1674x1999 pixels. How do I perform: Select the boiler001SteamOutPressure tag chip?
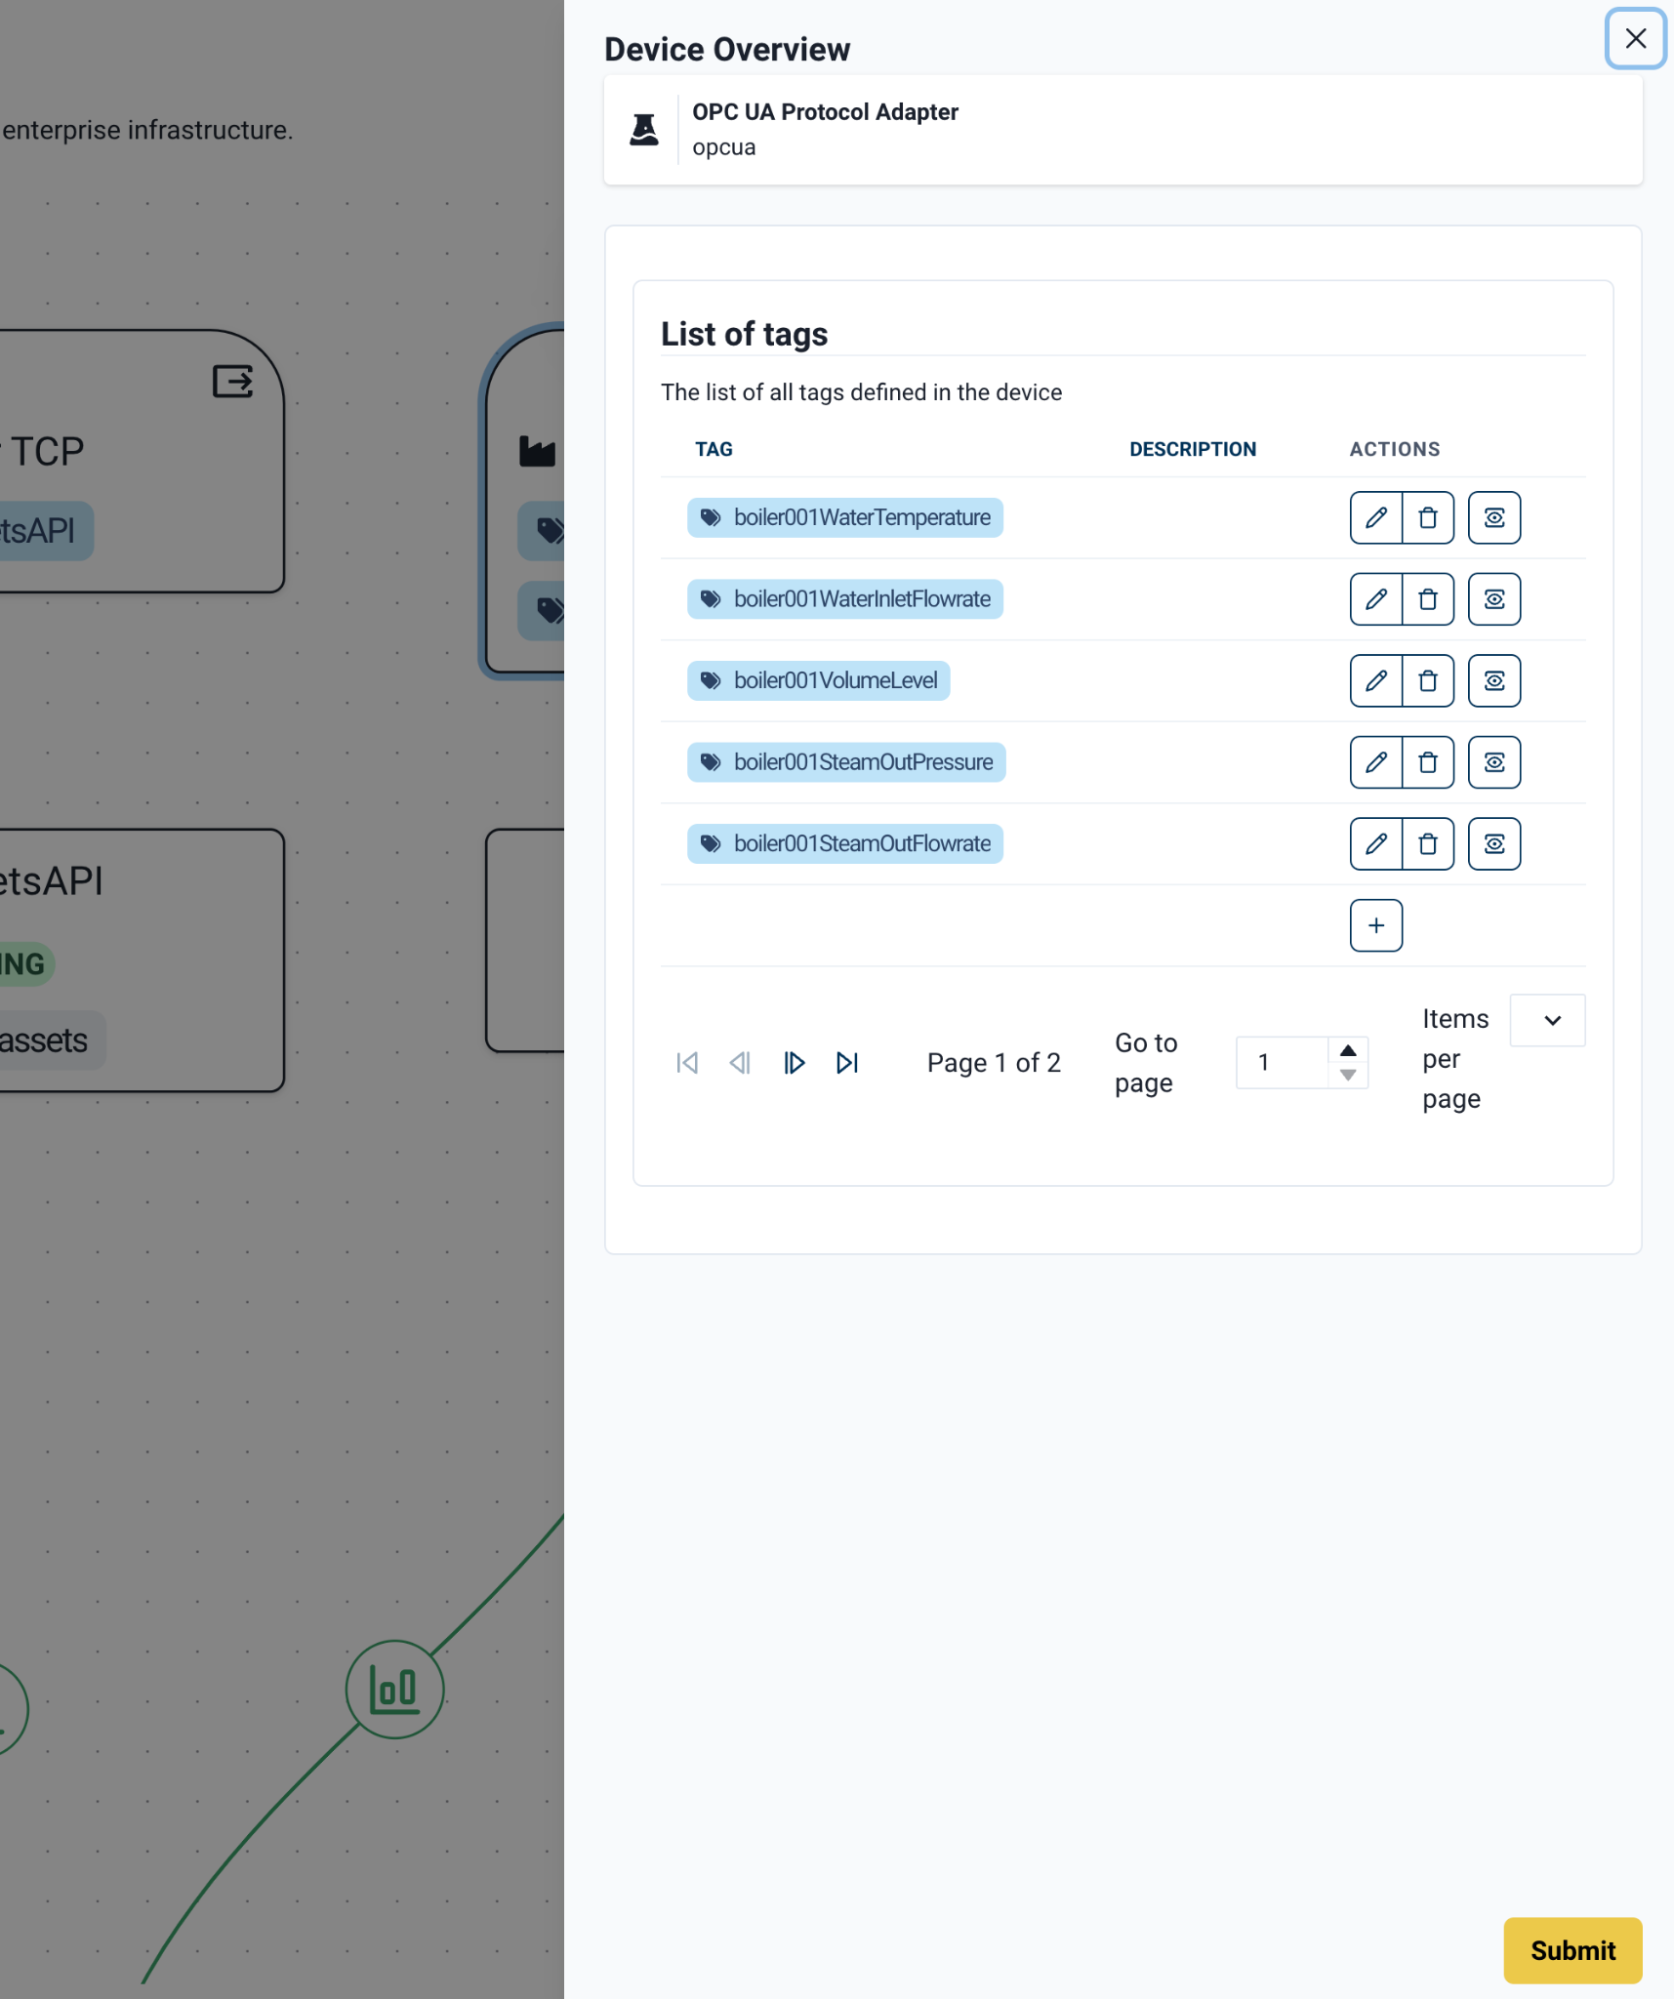pos(846,762)
